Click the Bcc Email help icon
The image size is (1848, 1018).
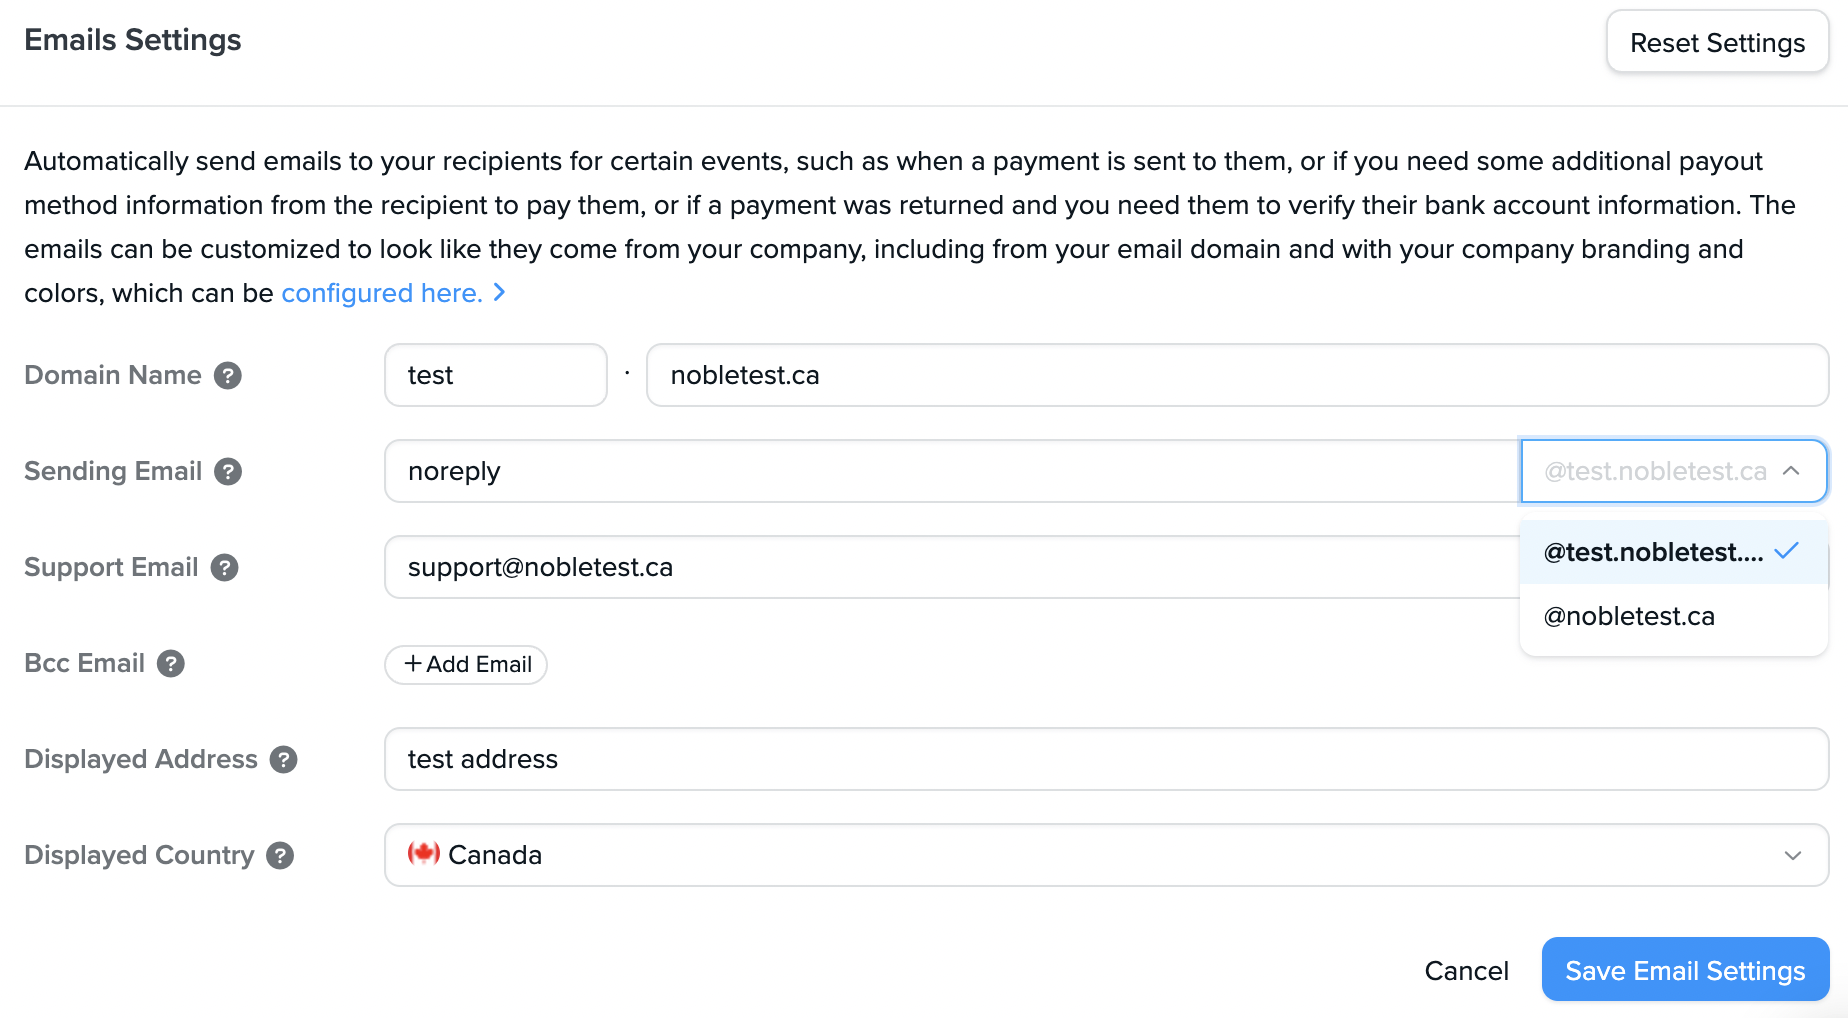point(170,663)
